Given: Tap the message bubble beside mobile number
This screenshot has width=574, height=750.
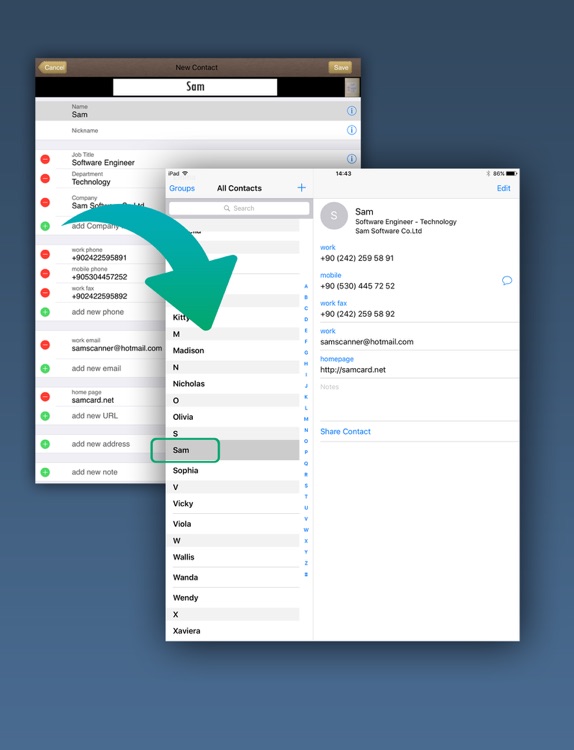Looking at the screenshot, I should 507,280.
